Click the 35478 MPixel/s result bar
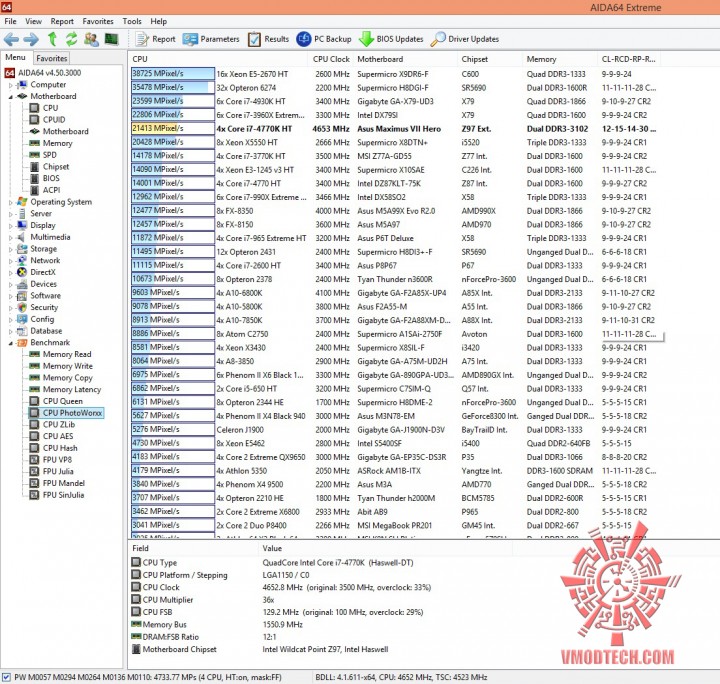Screen dimensions: 720x684 click(173, 87)
